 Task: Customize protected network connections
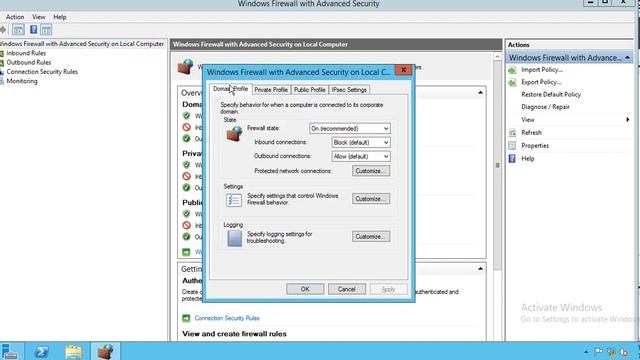371,171
